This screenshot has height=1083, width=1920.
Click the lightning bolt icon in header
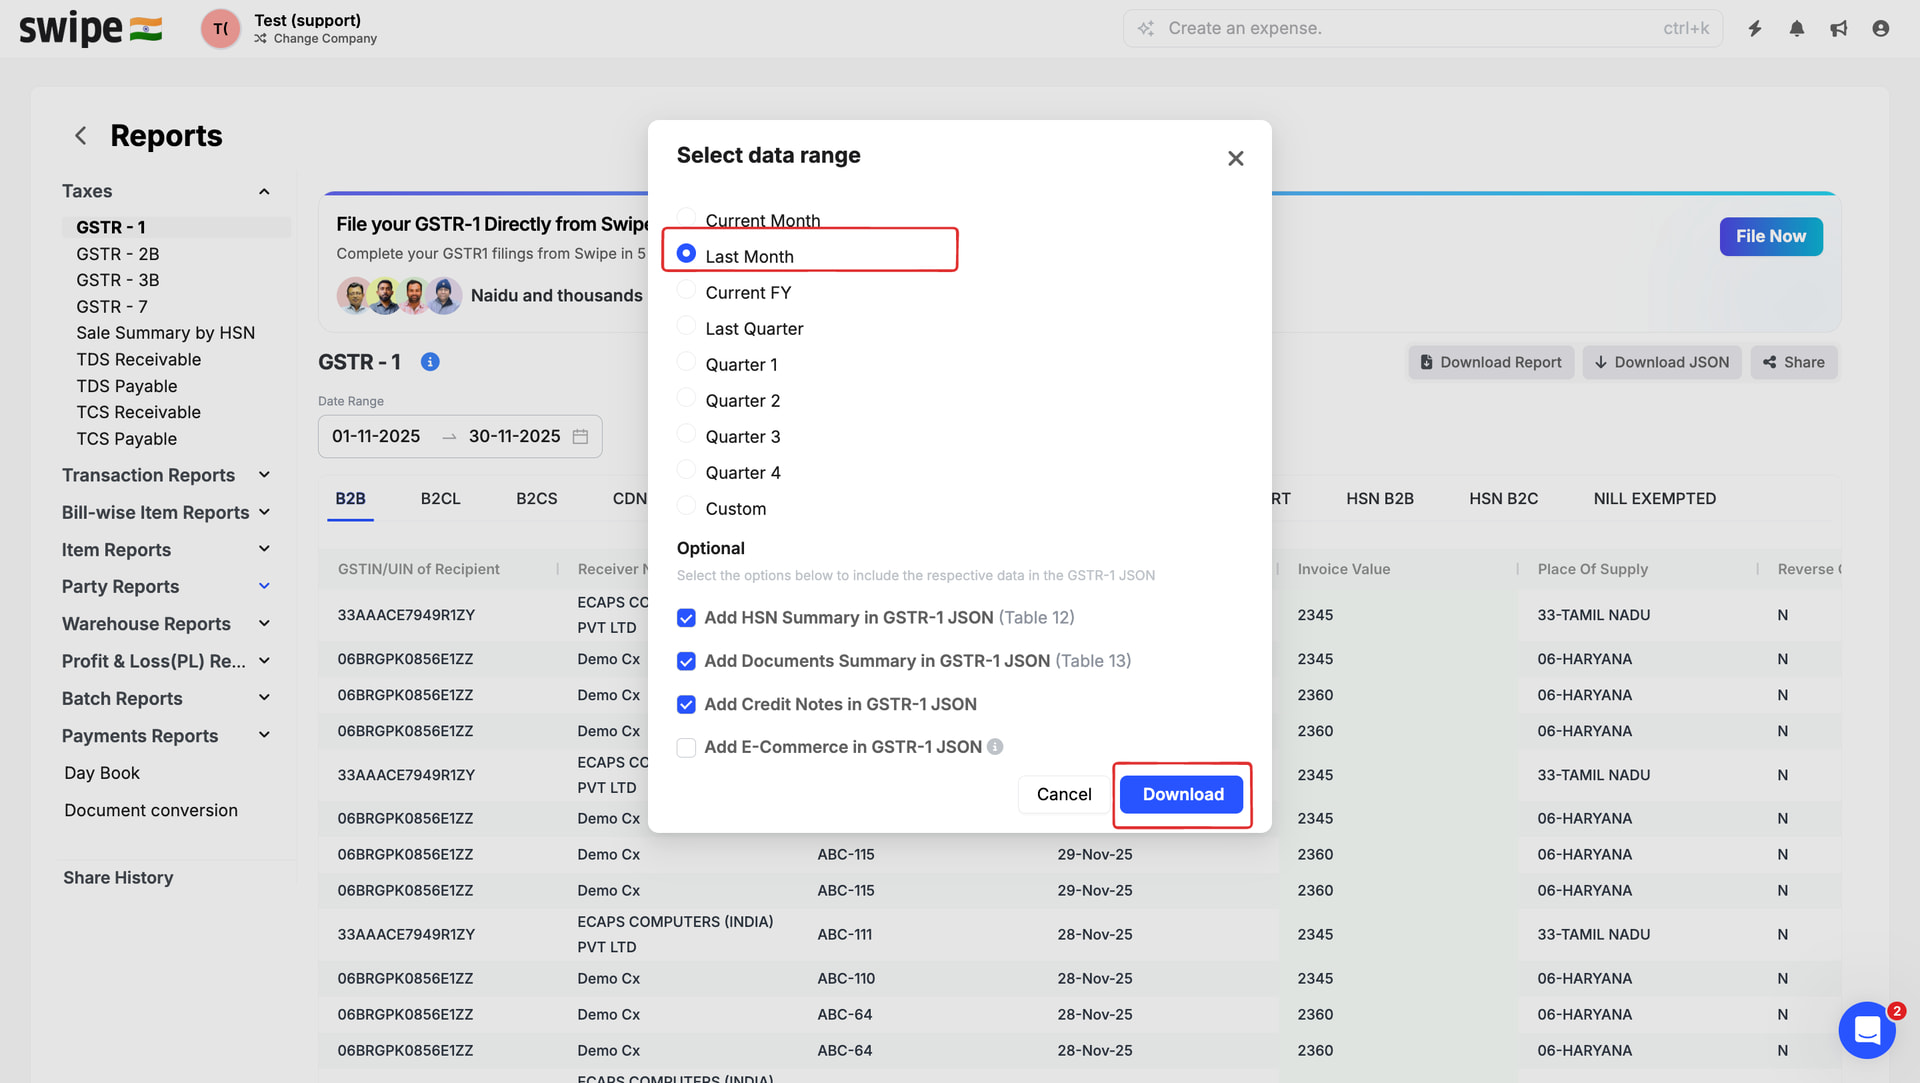1755,29
